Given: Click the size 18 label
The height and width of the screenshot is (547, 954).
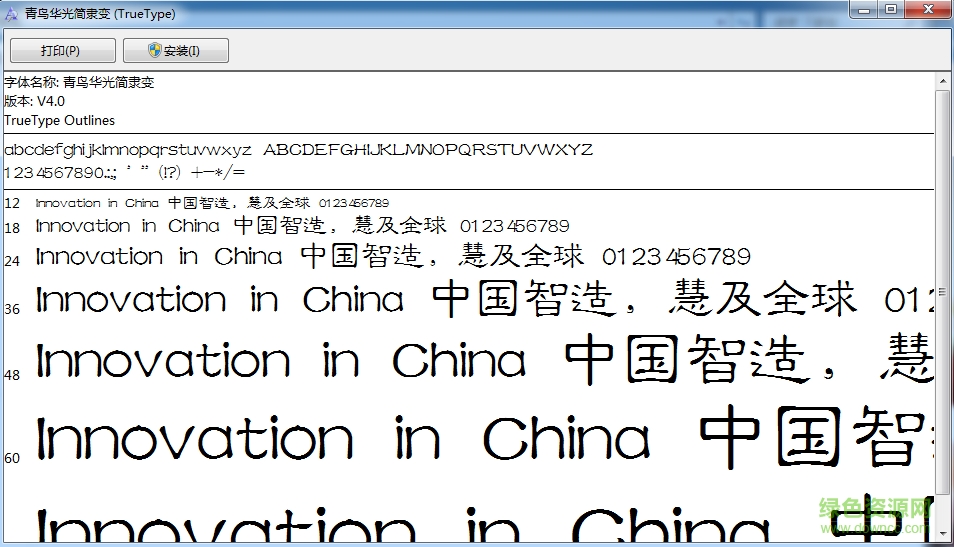Looking at the screenshot, I should pyautogui.click(x=12, y=228).
